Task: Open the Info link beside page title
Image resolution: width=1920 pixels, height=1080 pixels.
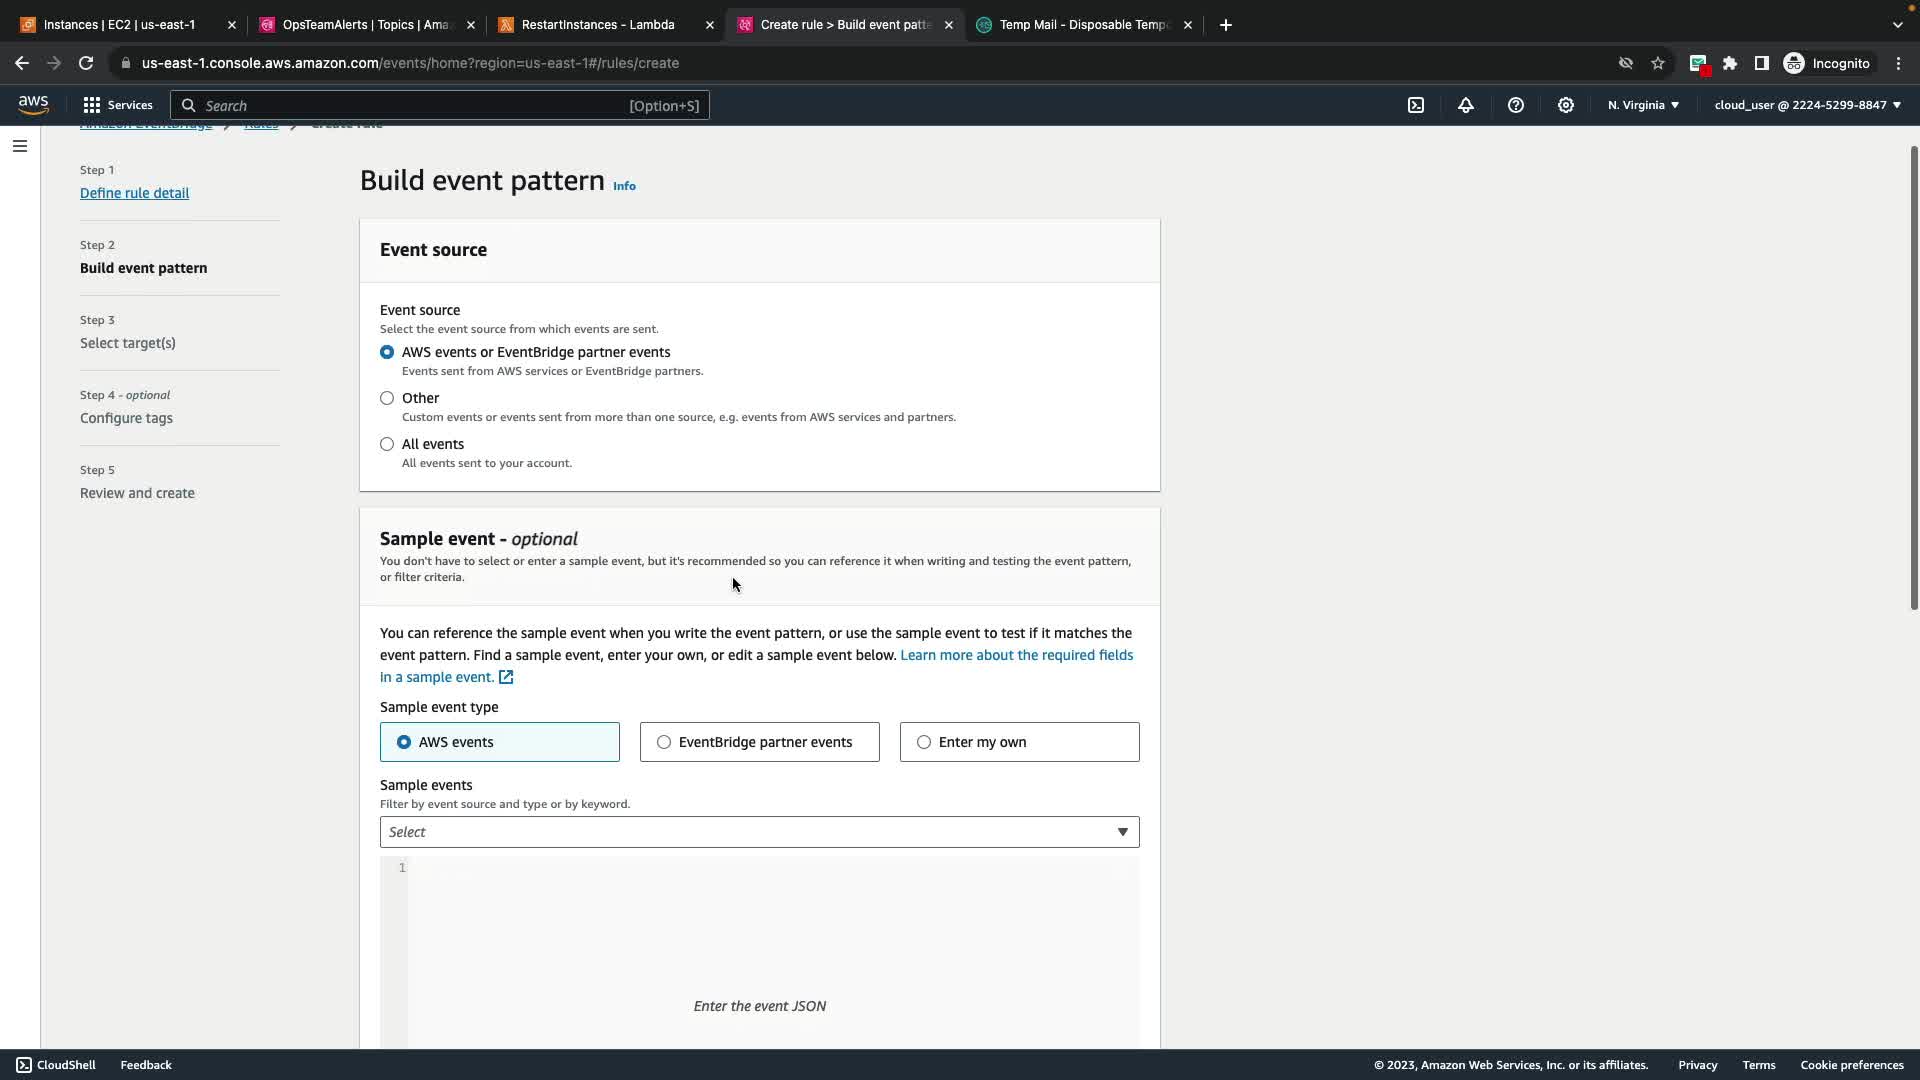Action: tap(624, 186)
